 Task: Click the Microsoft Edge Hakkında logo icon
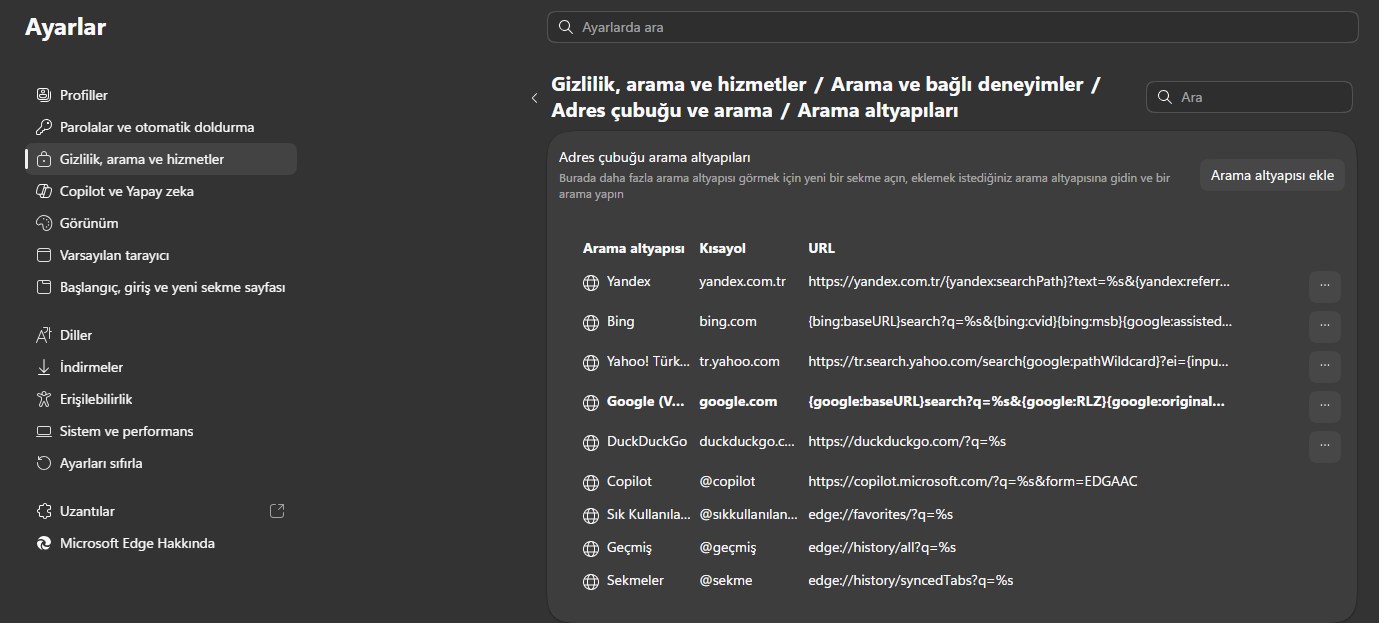point(43,543)
